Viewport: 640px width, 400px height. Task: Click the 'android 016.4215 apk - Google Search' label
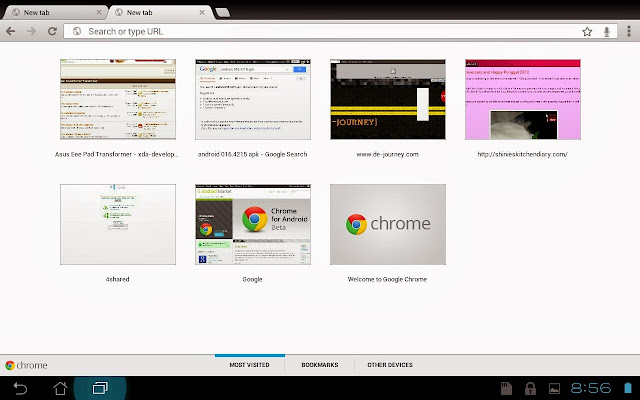click(253, 154)
